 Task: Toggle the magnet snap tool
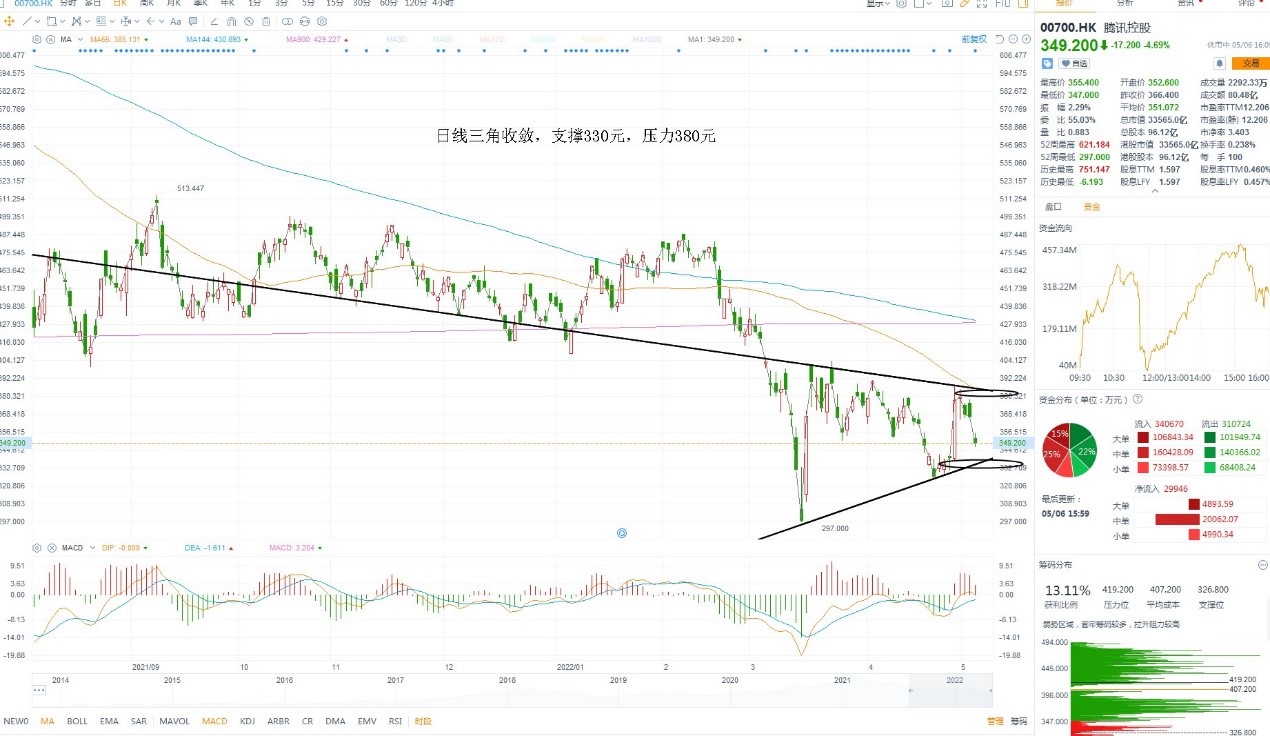231,22
